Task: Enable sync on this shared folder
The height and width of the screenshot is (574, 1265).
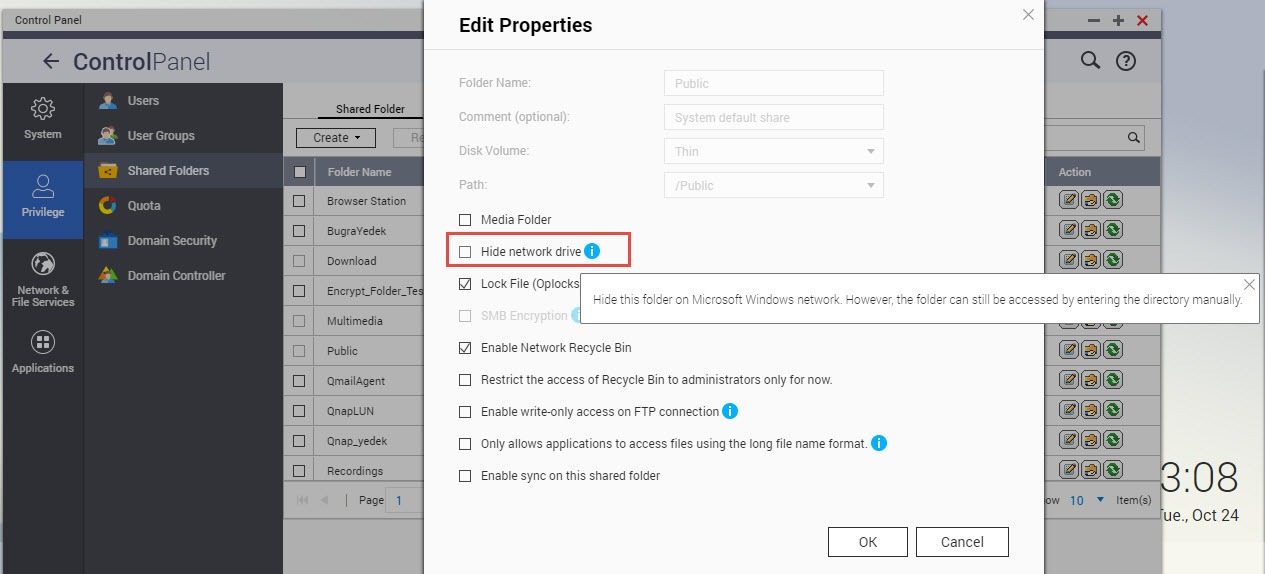Action: click(465, 476)
